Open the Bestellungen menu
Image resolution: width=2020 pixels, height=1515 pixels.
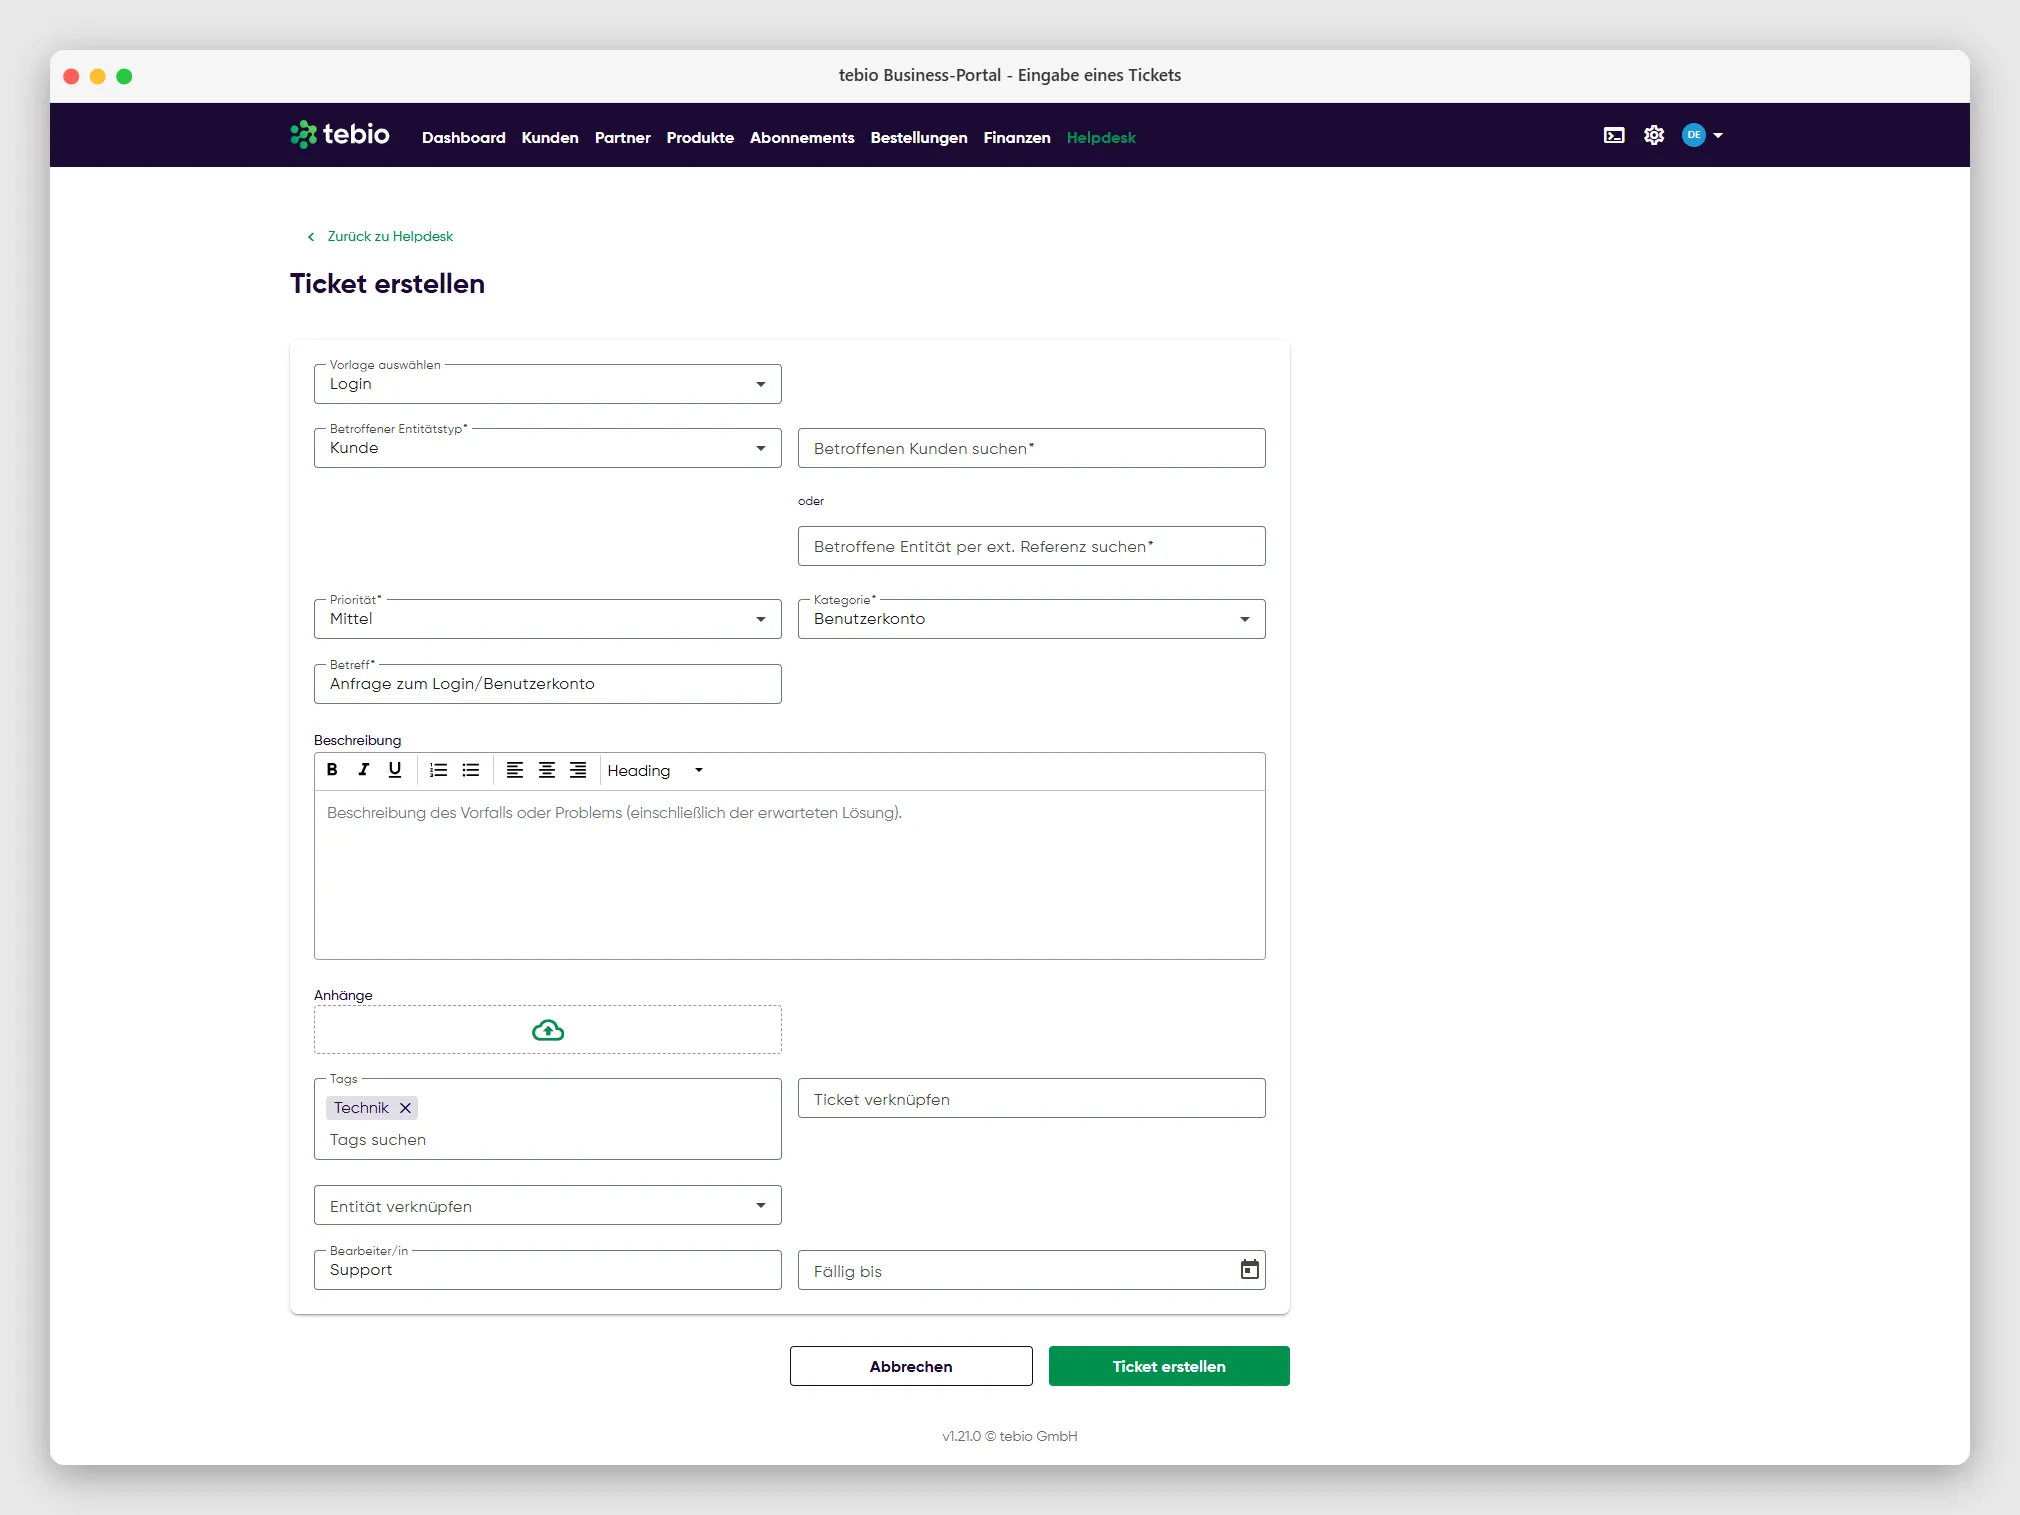point(919,138)
